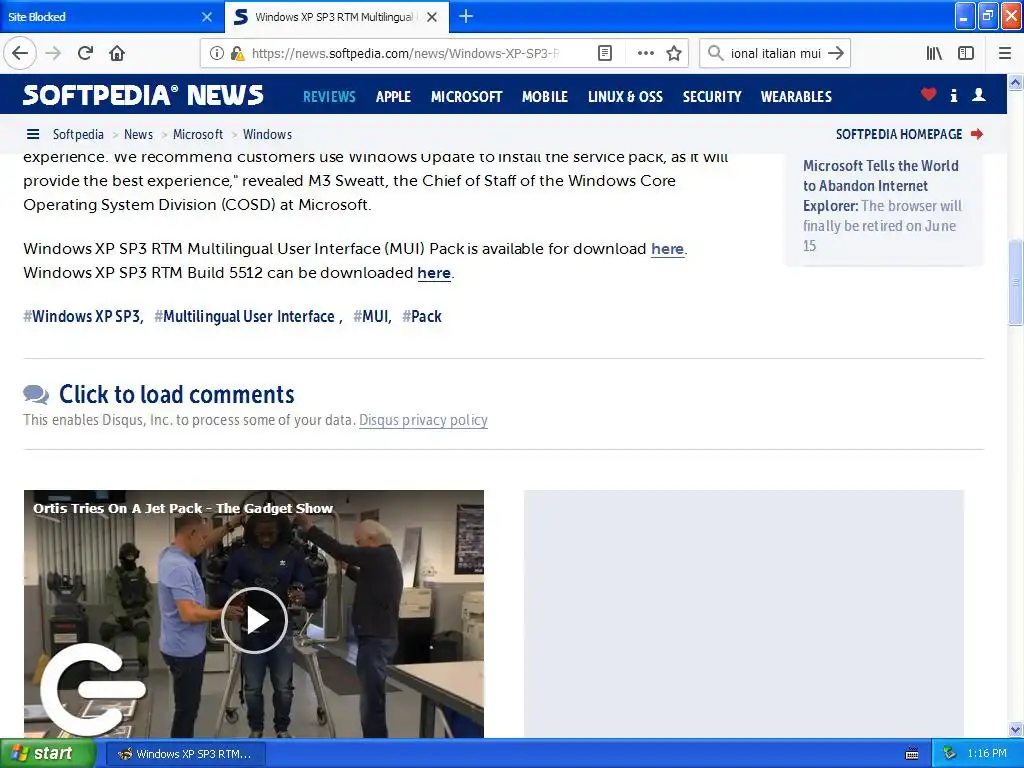Close the Site Blocked tab
The width and height of the screenshot is (1024, 768).
pos(207,17)
